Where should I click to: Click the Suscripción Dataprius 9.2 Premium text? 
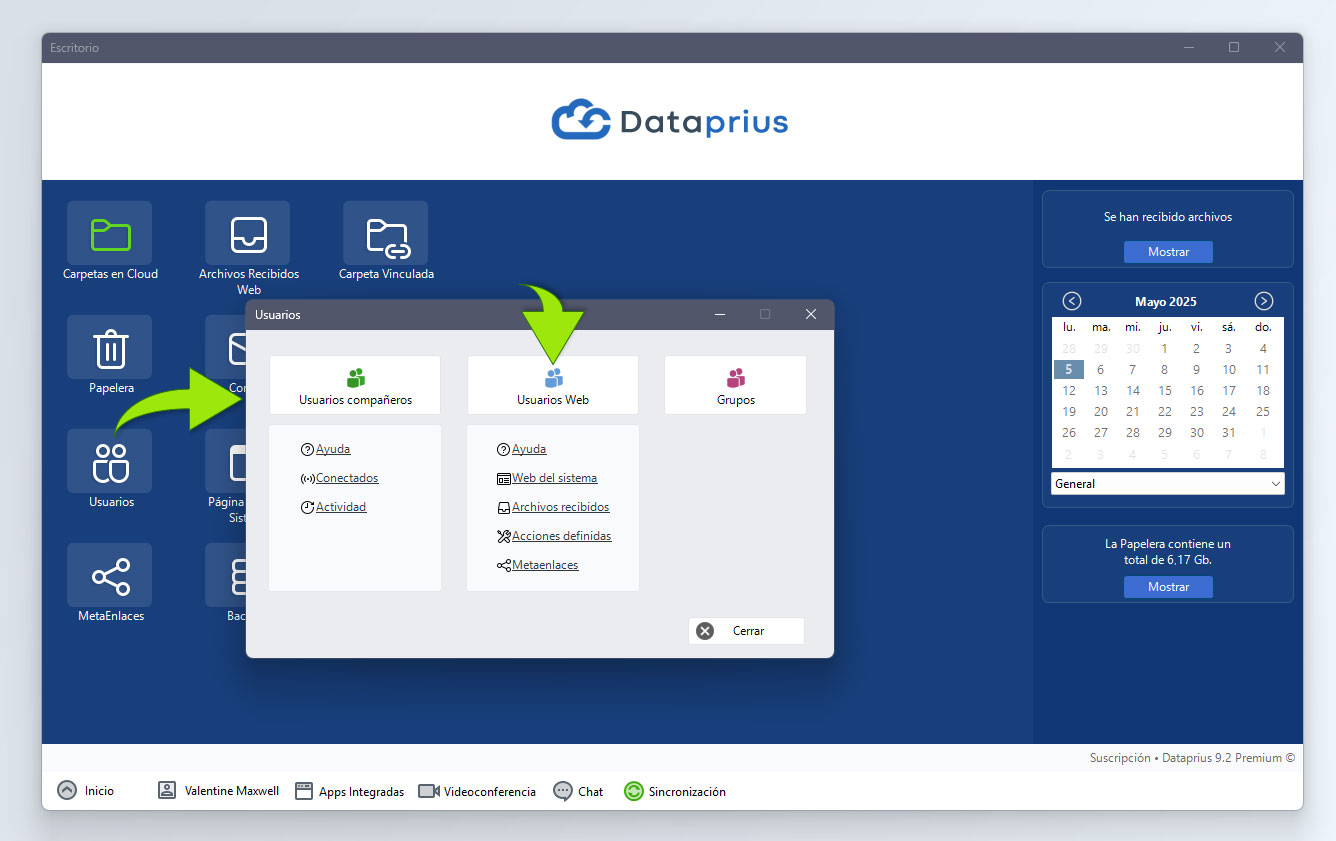(x=1192, y=758)
